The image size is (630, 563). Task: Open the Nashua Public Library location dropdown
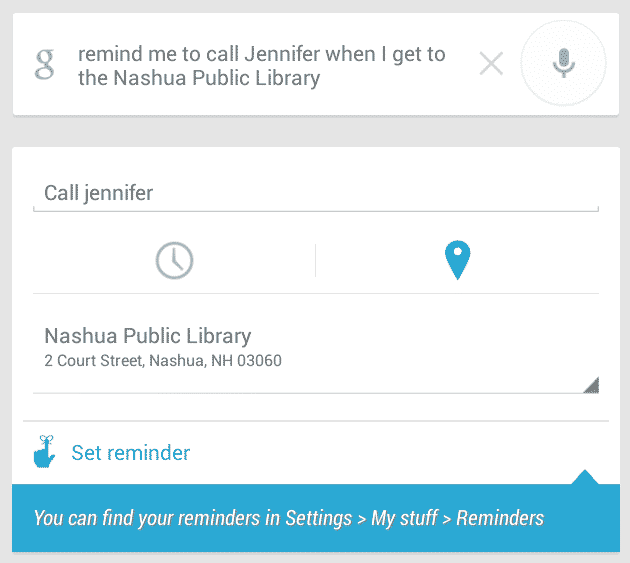(x=315, y=346)
